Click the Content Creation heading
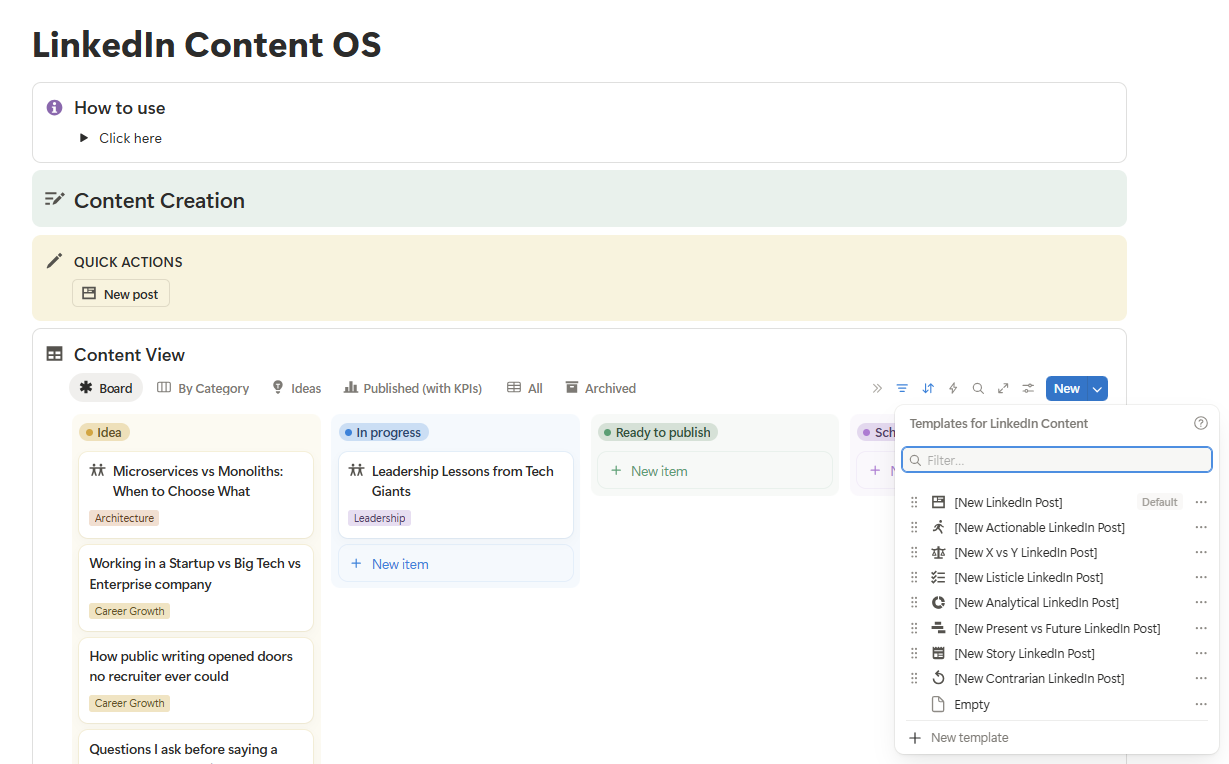The width and height of the screenshot is (1229, 764). tap(159, 201)
